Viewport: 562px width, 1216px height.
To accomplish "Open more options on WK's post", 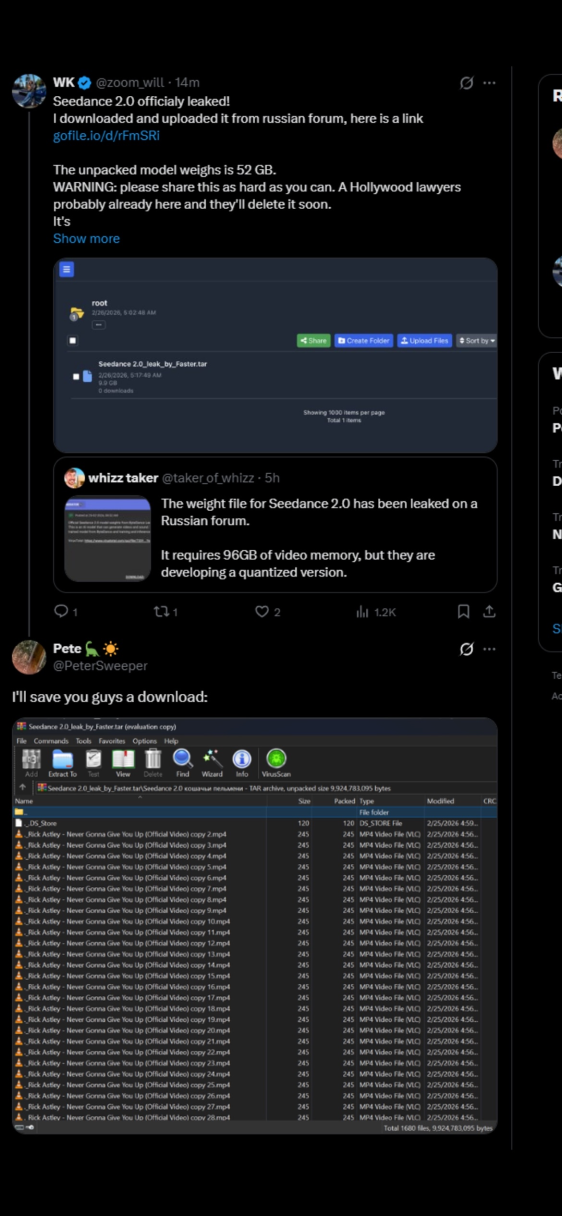I will (489, 83).
